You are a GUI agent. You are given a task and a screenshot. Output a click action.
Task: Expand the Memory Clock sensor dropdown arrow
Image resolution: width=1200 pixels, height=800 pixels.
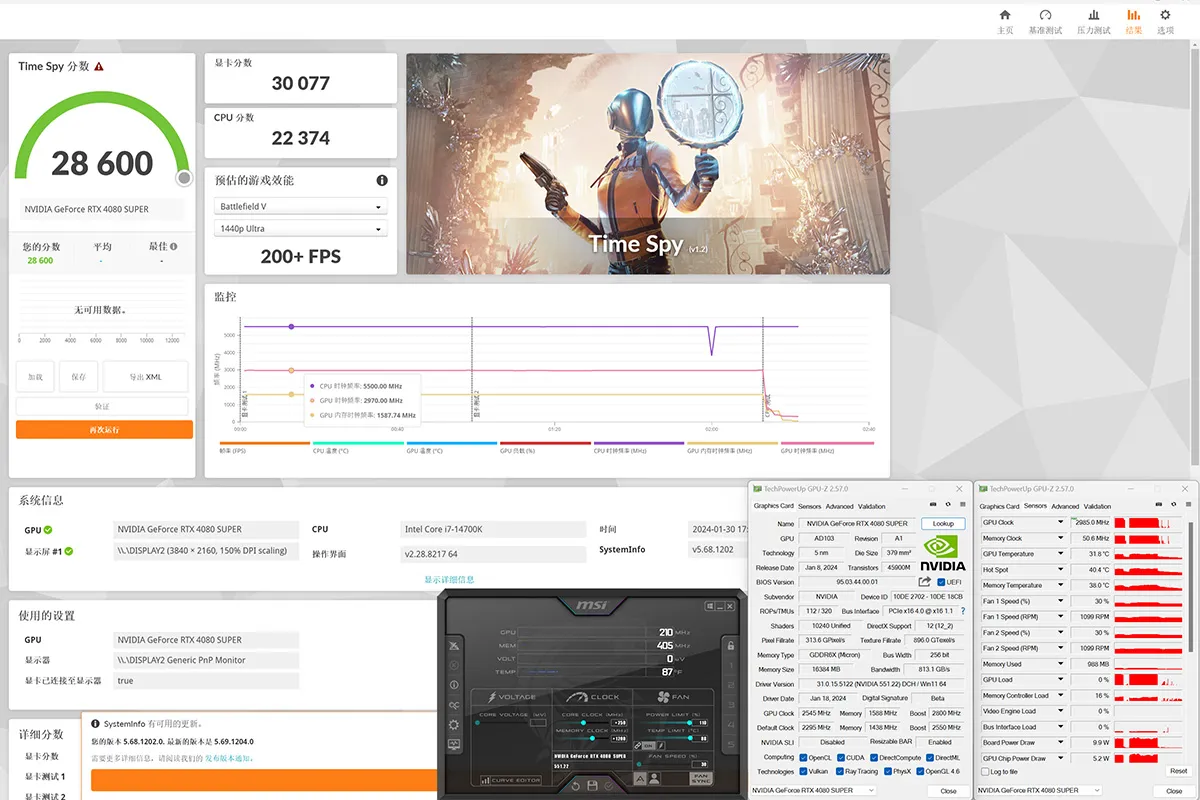click(1060, 538)
